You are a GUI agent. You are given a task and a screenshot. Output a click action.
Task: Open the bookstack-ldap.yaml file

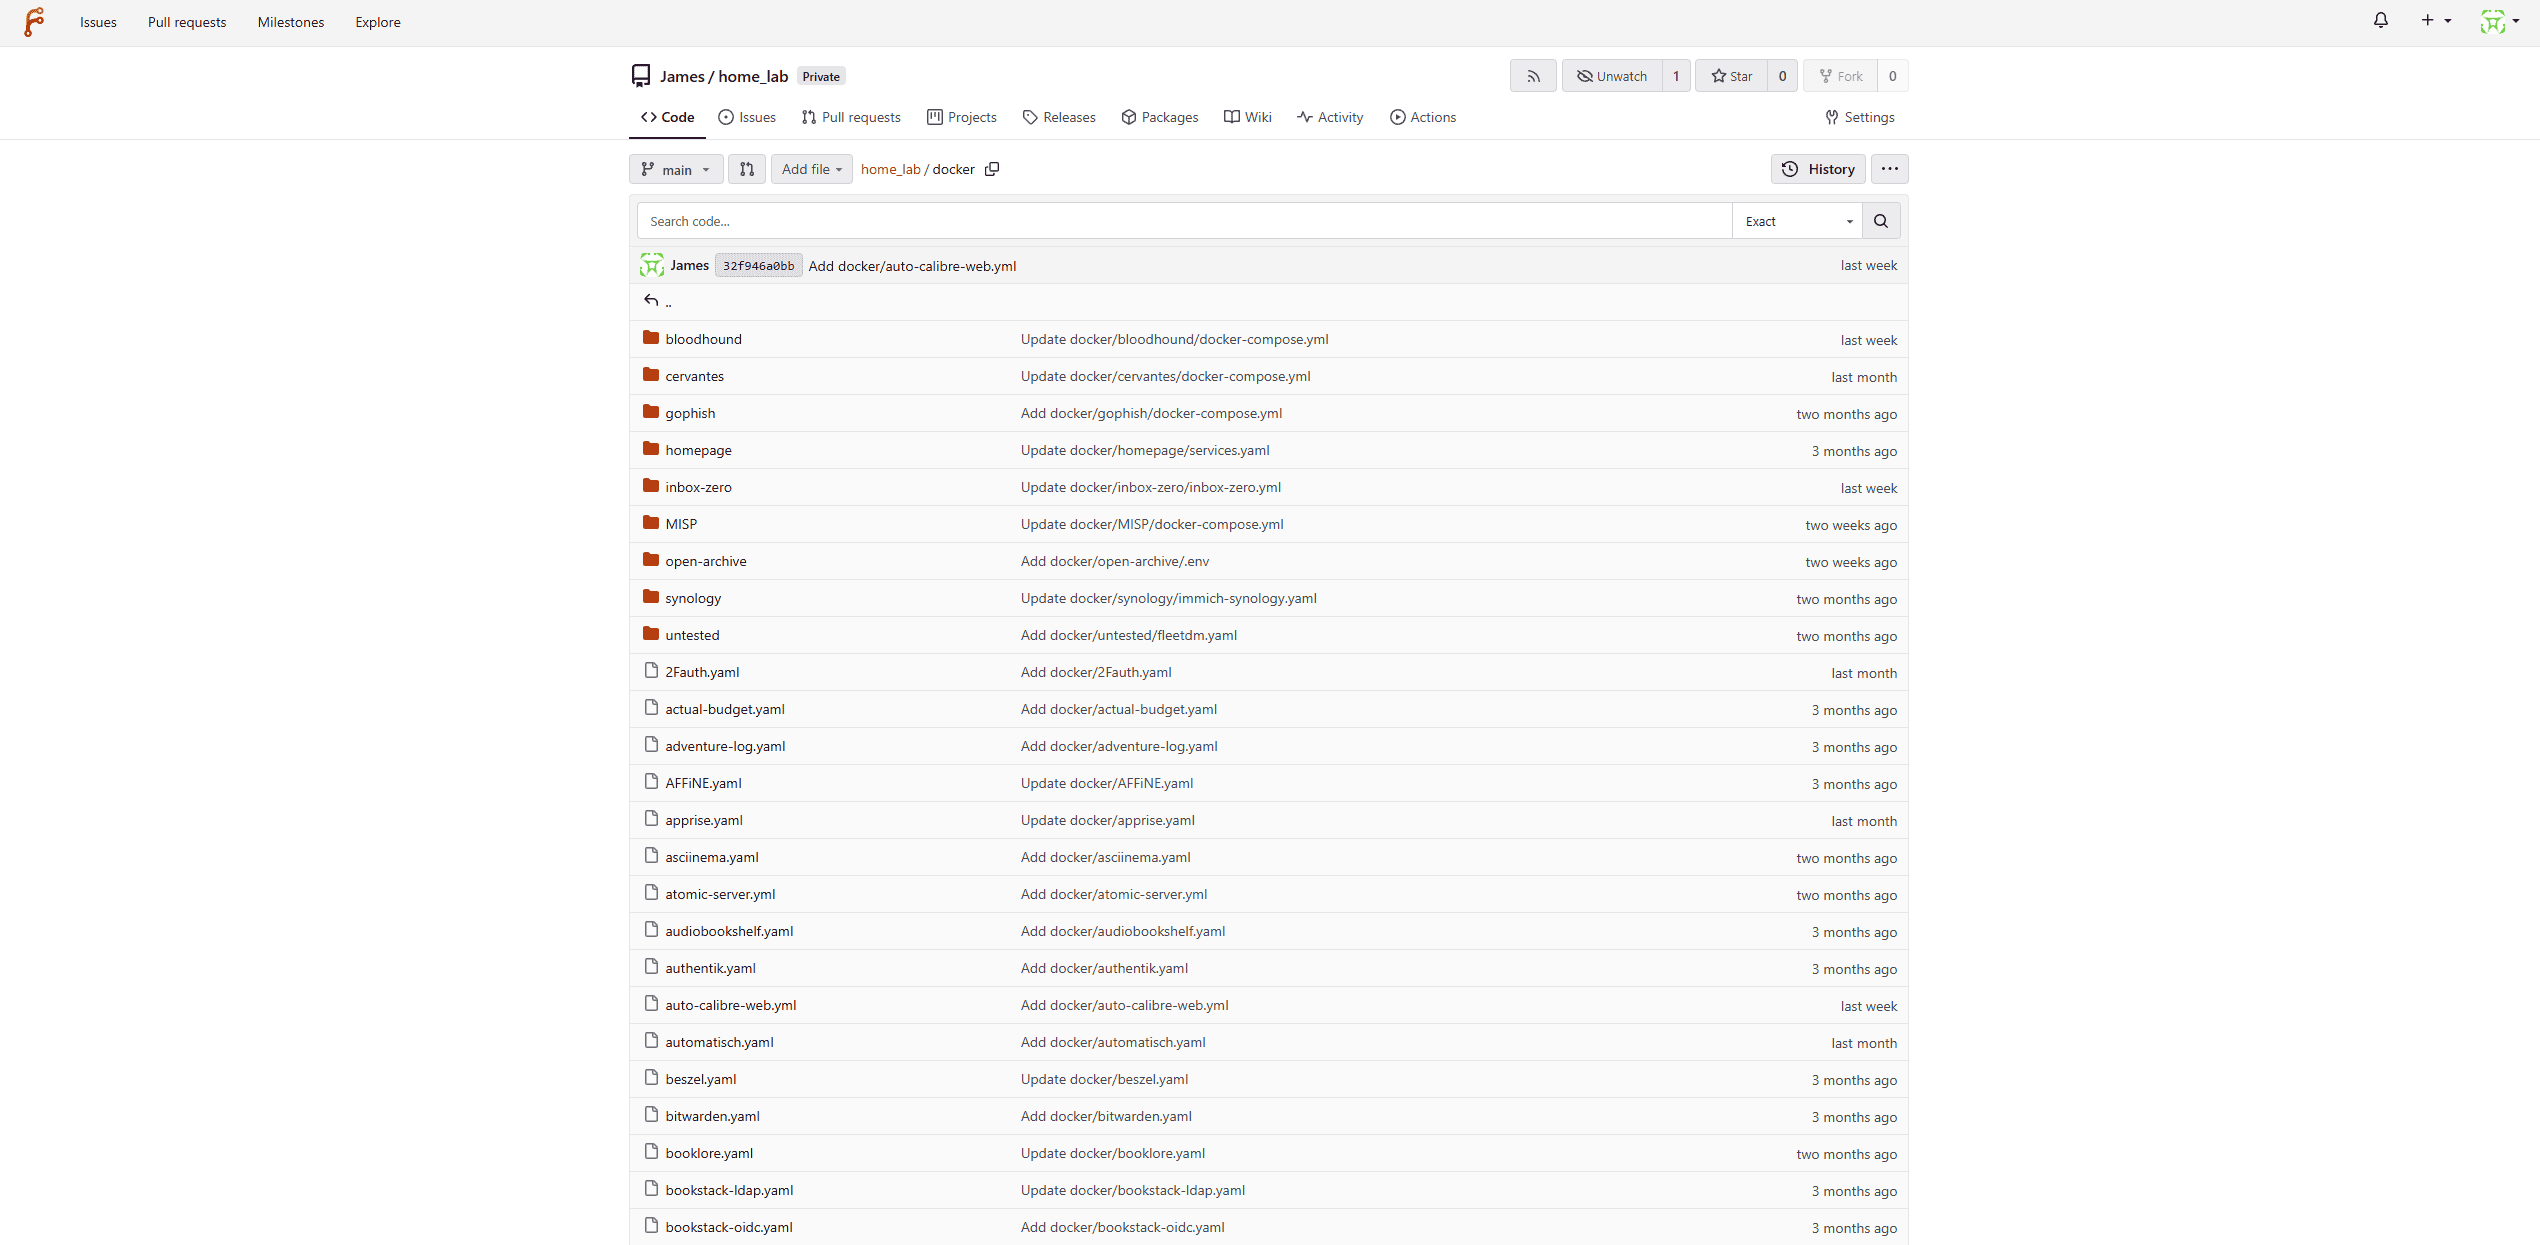point(729,1190)
